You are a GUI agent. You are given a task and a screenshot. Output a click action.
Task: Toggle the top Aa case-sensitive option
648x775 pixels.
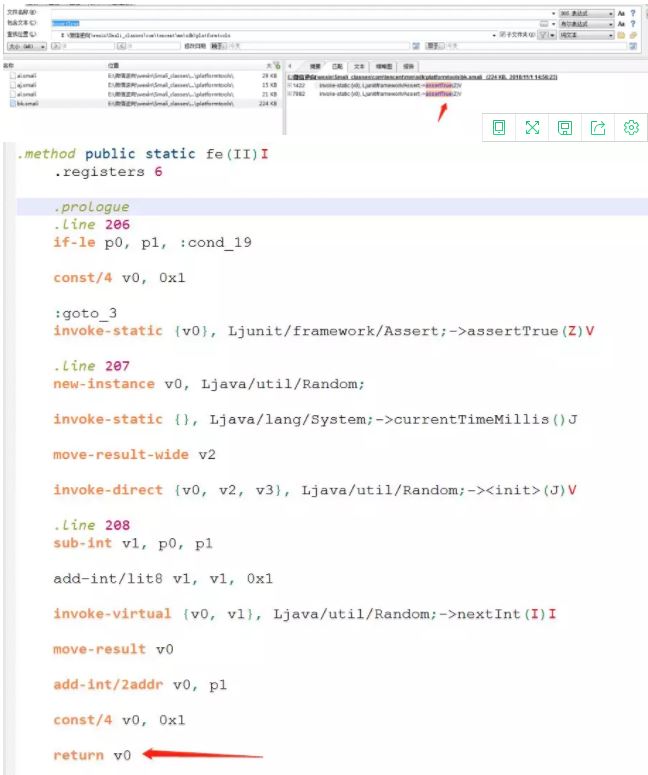621,13
